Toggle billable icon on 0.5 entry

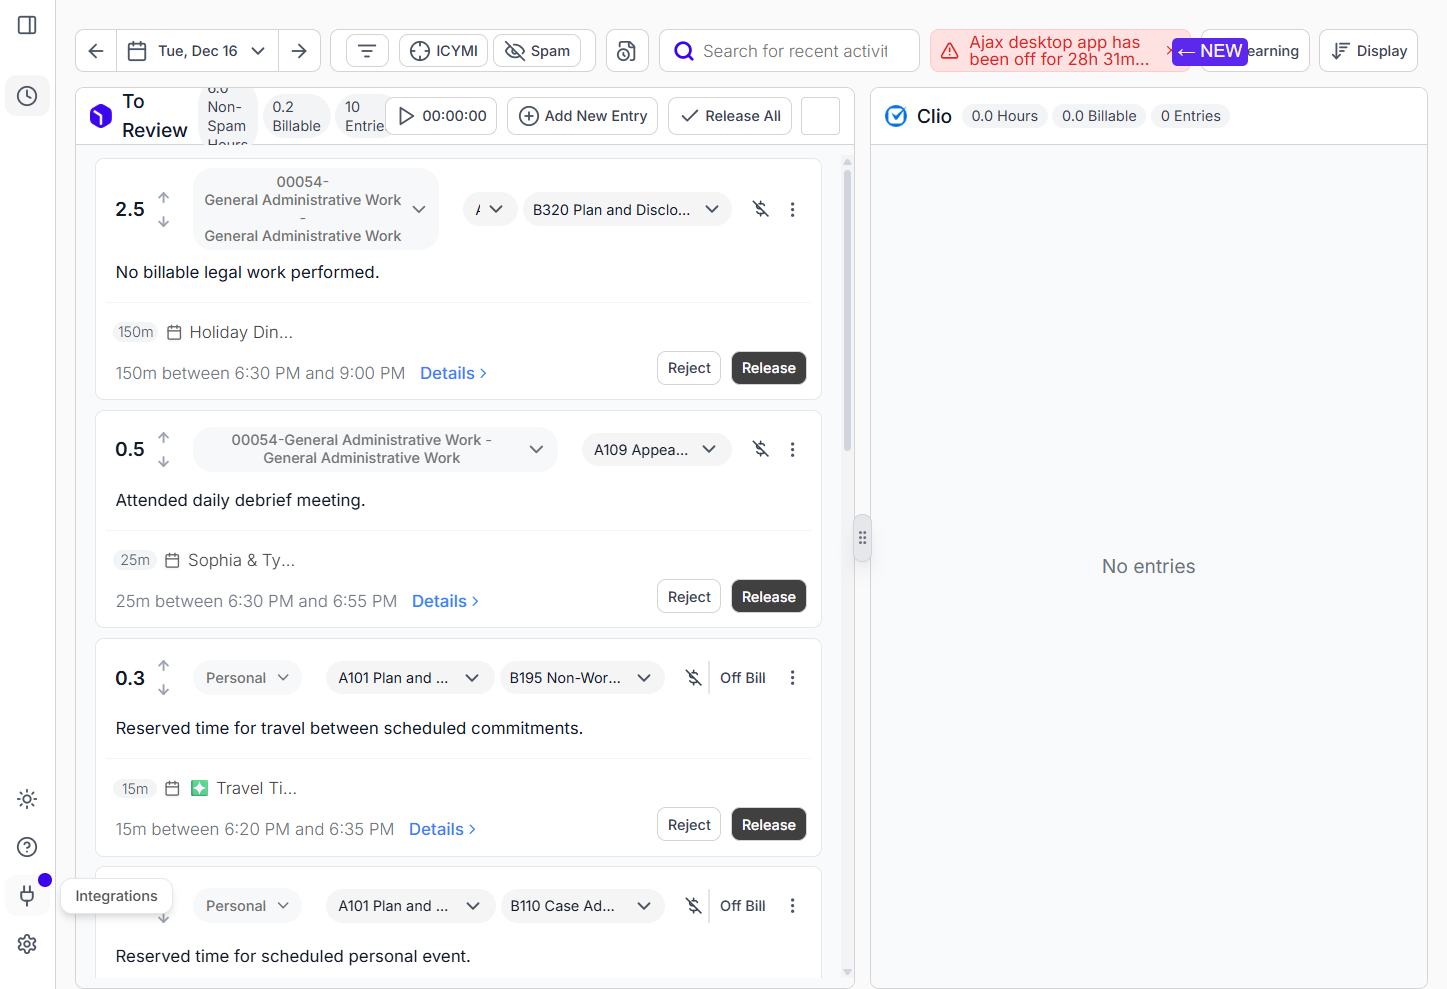pos(761,450)
